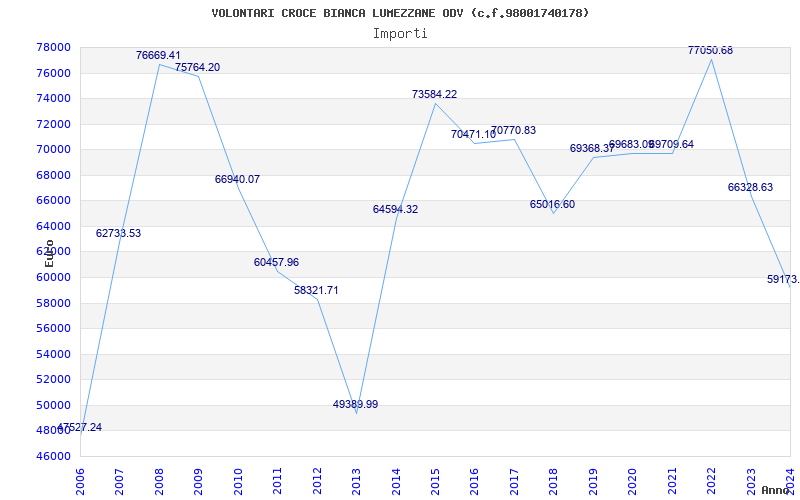Click the Euro y-axis title
Viewport: 800px width, 500px height.
(x=49, y=253)
